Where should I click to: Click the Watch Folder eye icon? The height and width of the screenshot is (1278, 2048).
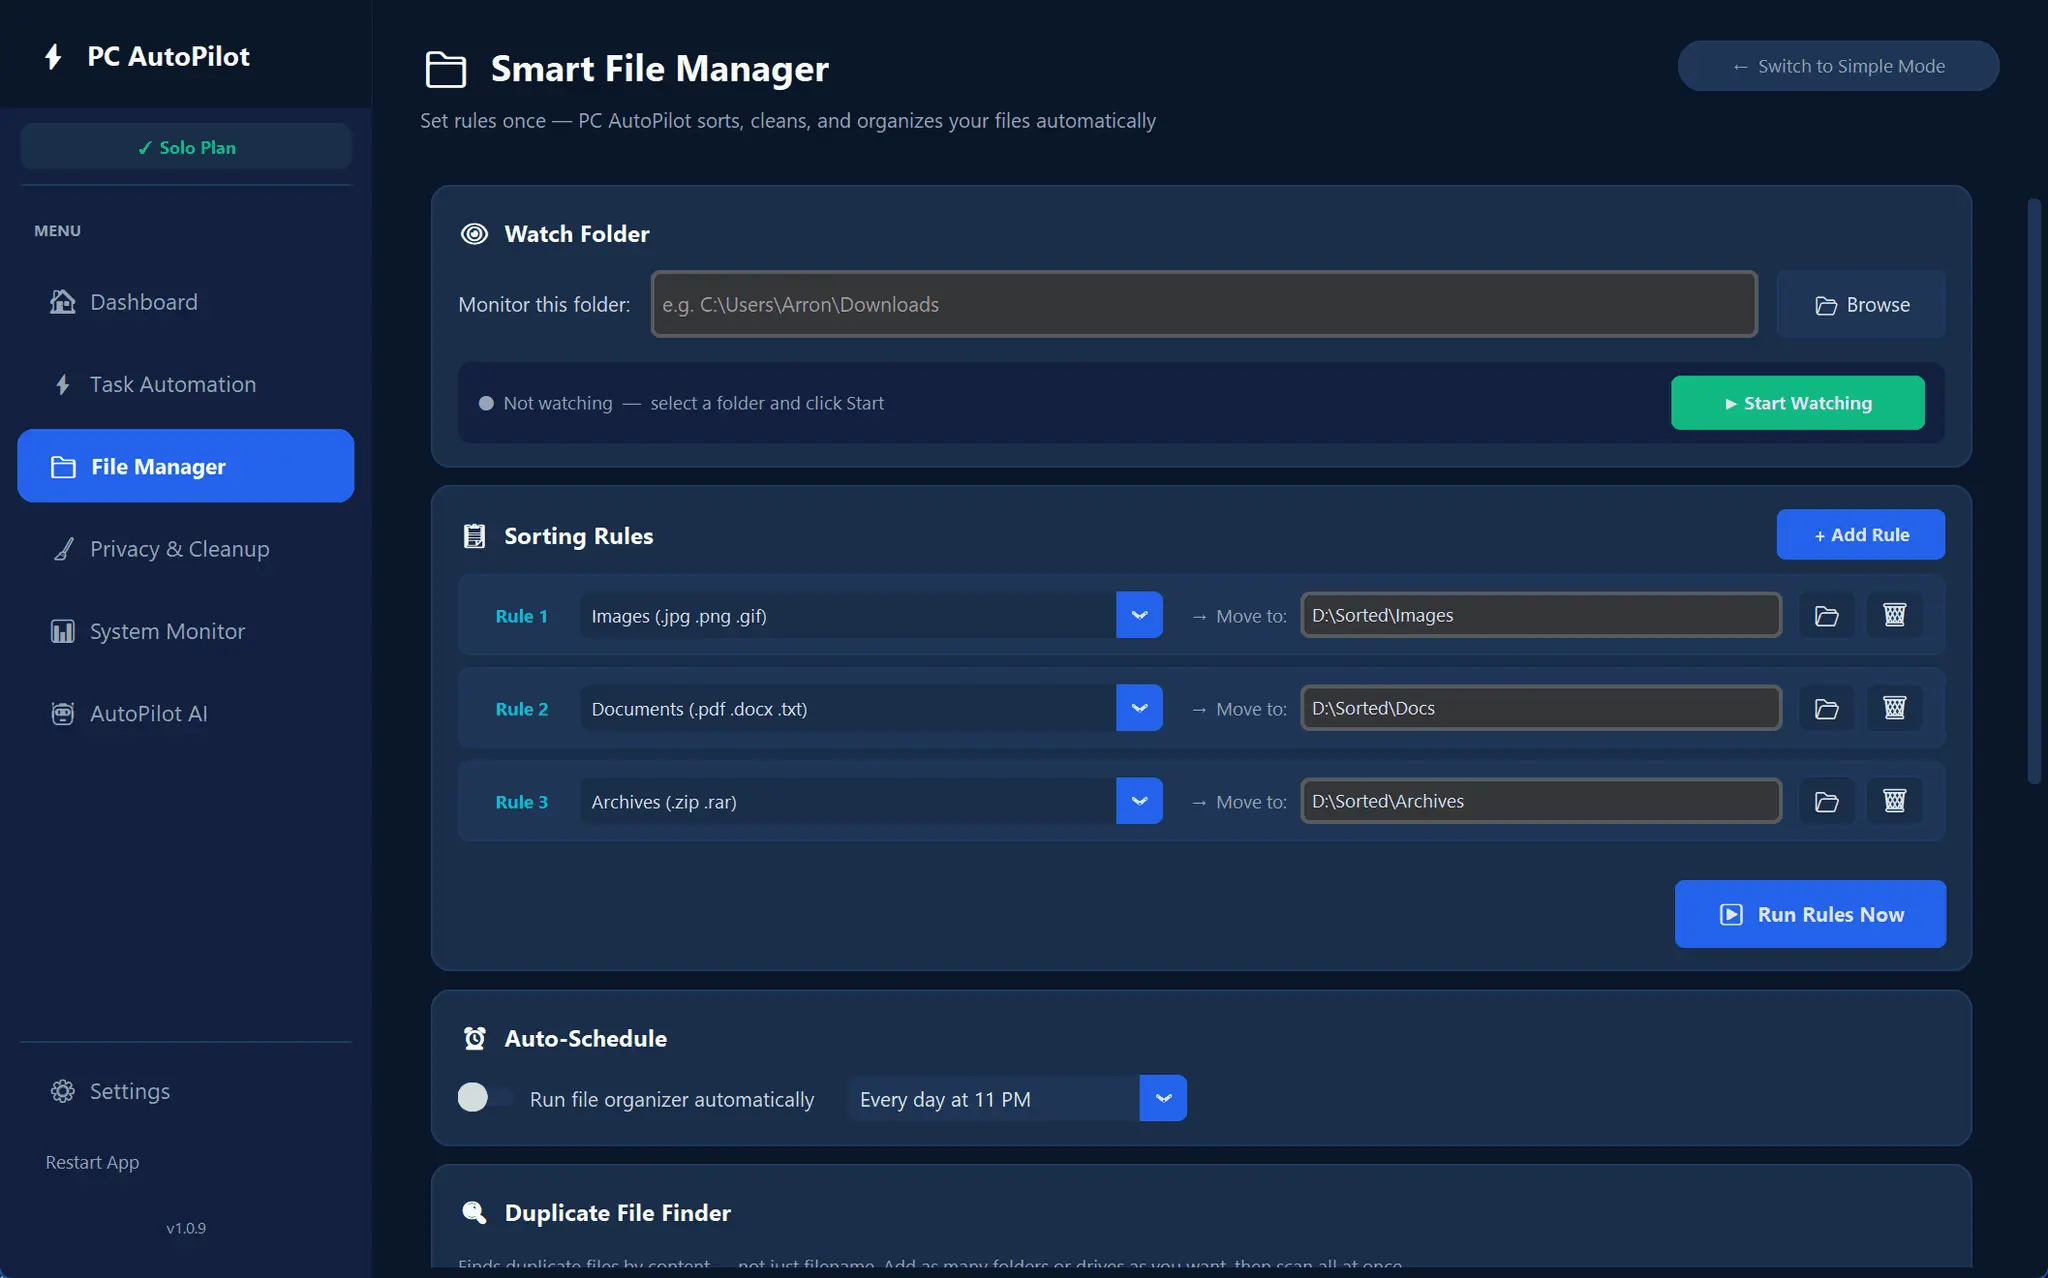click(474, 234)
